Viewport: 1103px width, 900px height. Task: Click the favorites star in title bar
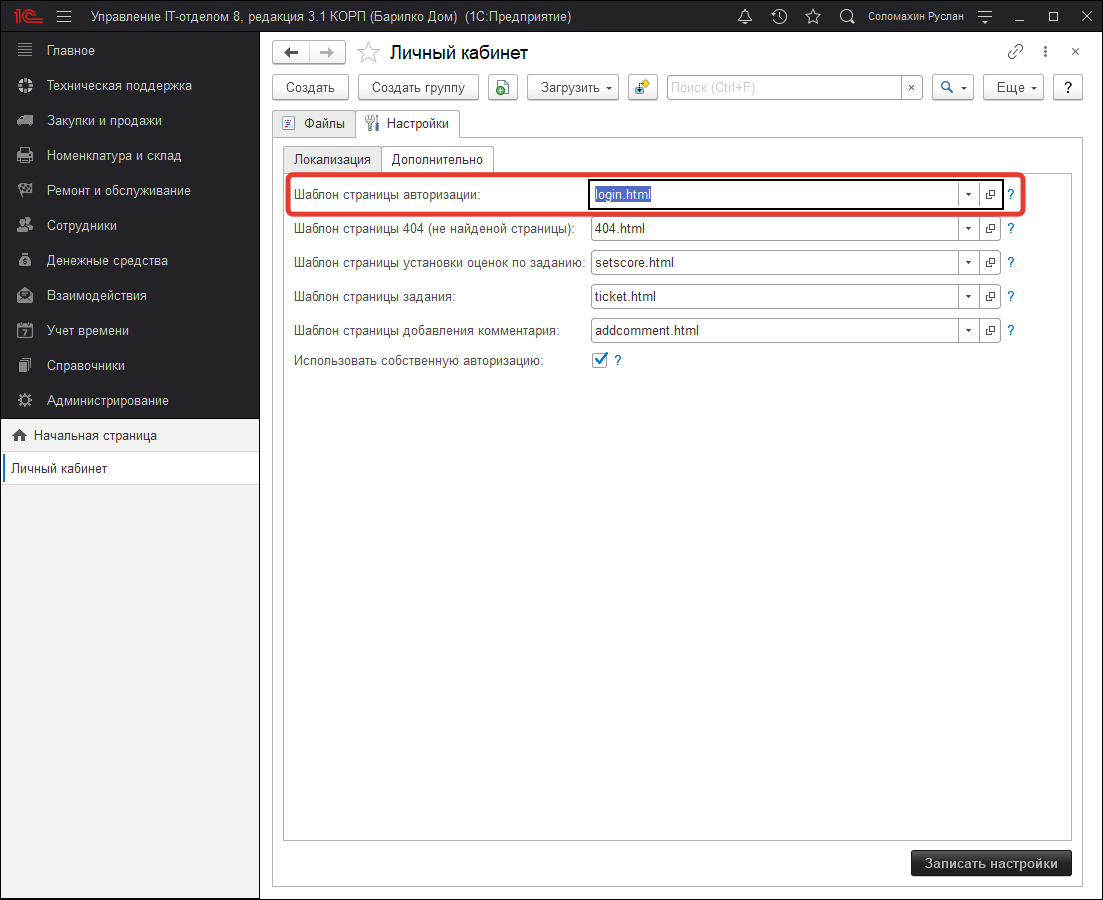(813, 17)
